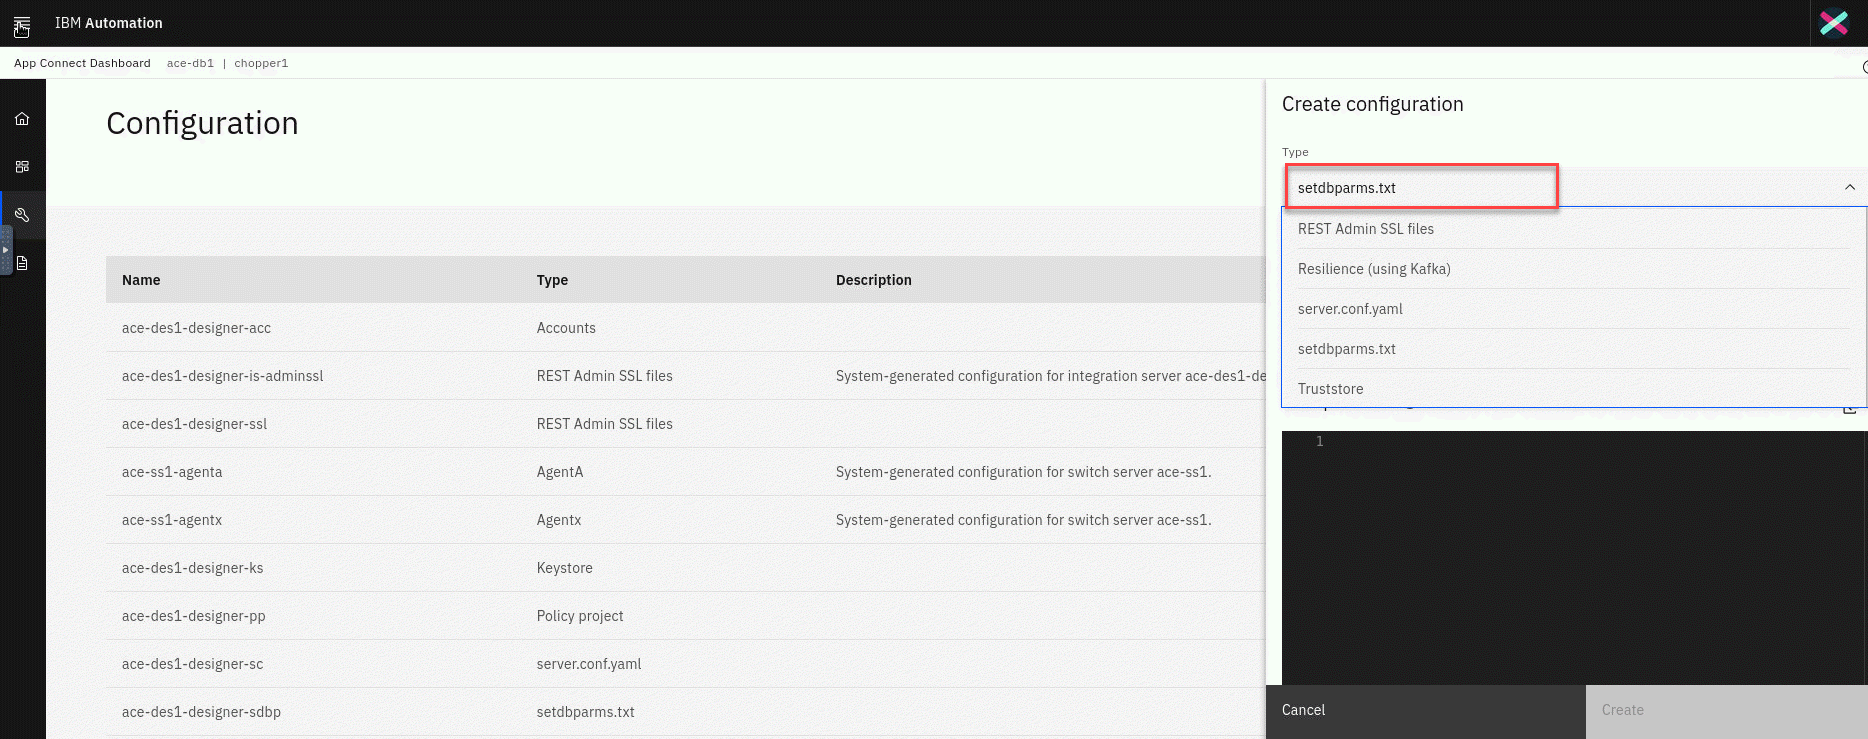Image resolution: width=1868 pixels, height=739 pixels.
Task: Click the Home icon in sidebar
Action: coord(22,119)
